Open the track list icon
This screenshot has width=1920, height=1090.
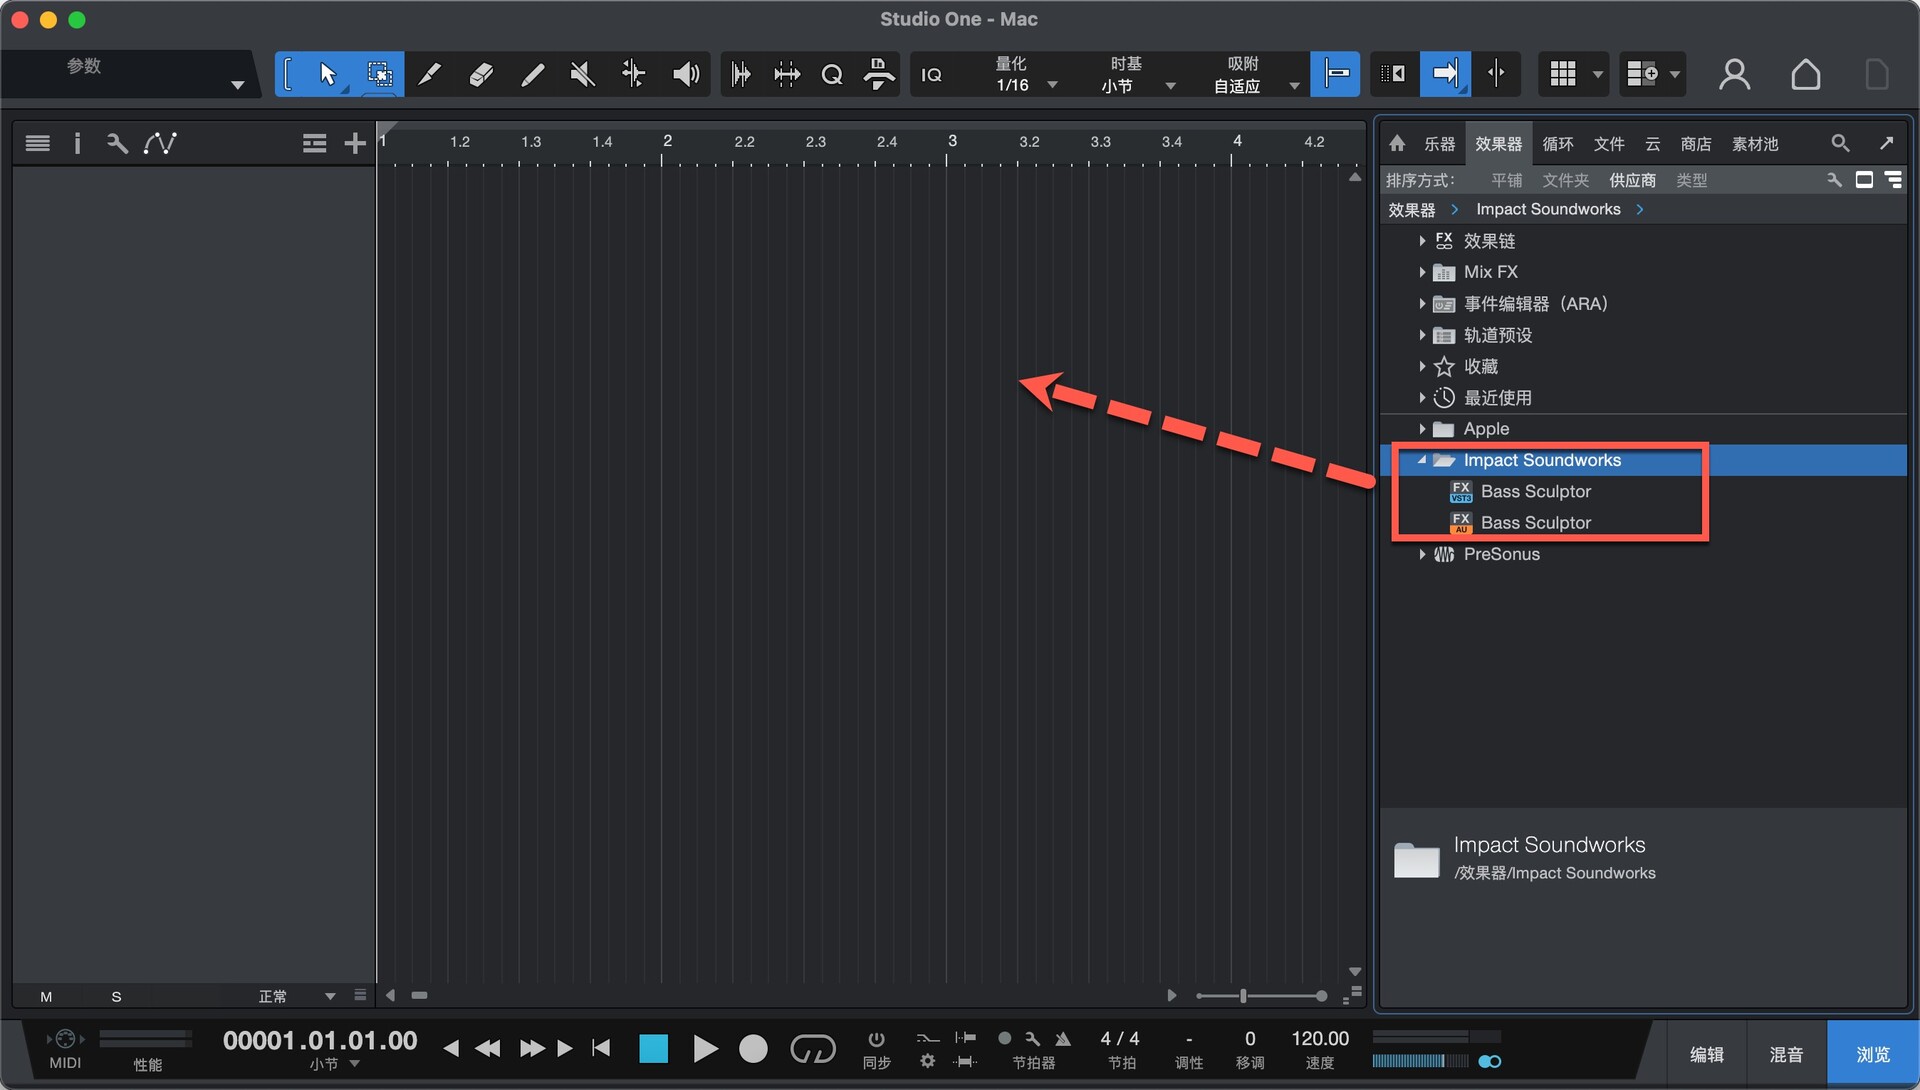click(x=38, y=143)
